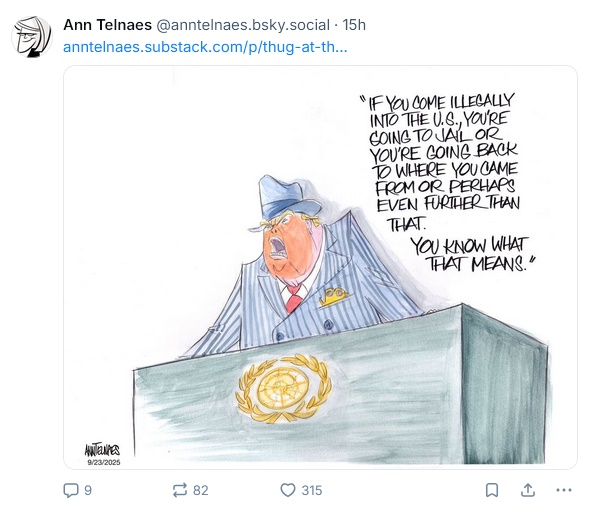This screenshot has height=510, width=610.
Task: Open the reply speech bubble icon
Action: [71, 490]
